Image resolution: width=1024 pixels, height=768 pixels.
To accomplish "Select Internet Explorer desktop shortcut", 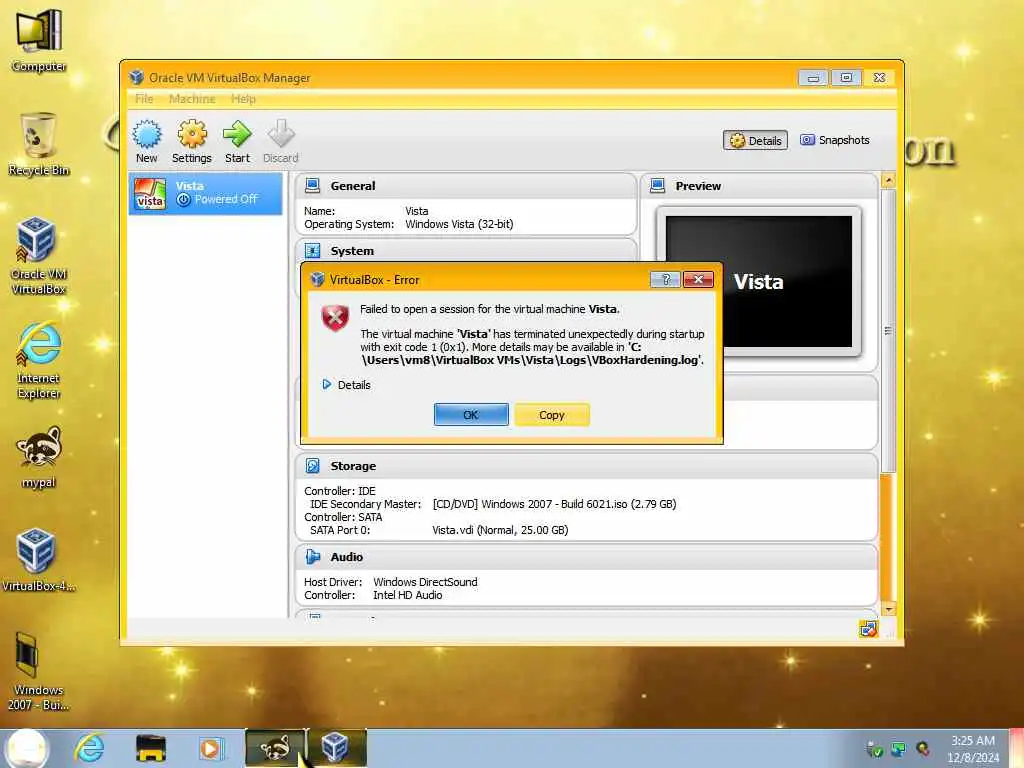I will click(x=39, y=360).
